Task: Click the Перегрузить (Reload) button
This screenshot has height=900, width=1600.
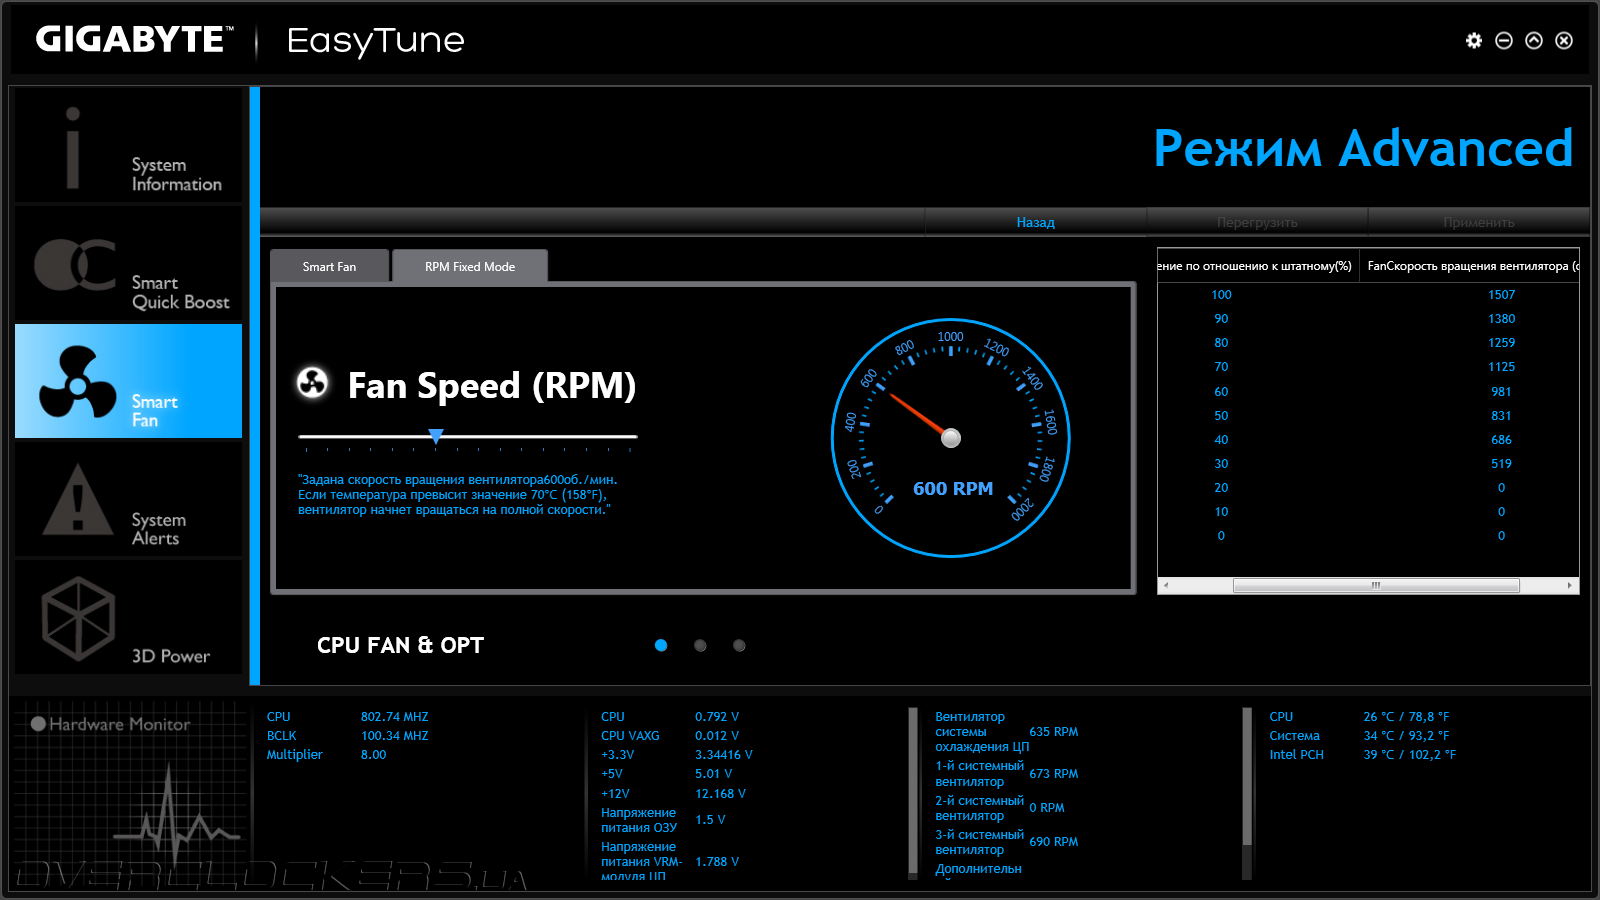Action: pyautogui.click(x=1257, y=222)
